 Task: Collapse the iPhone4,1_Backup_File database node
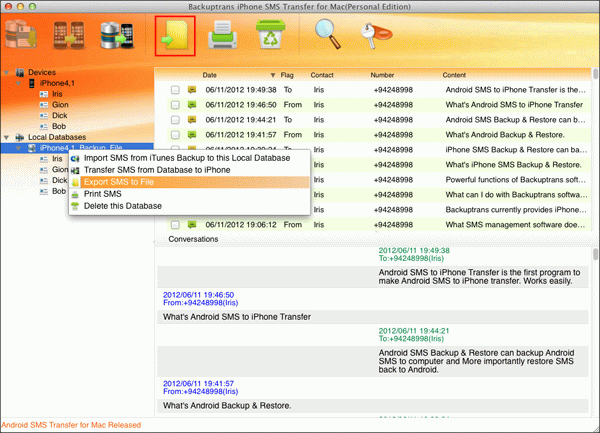click(x=18, y=148)
